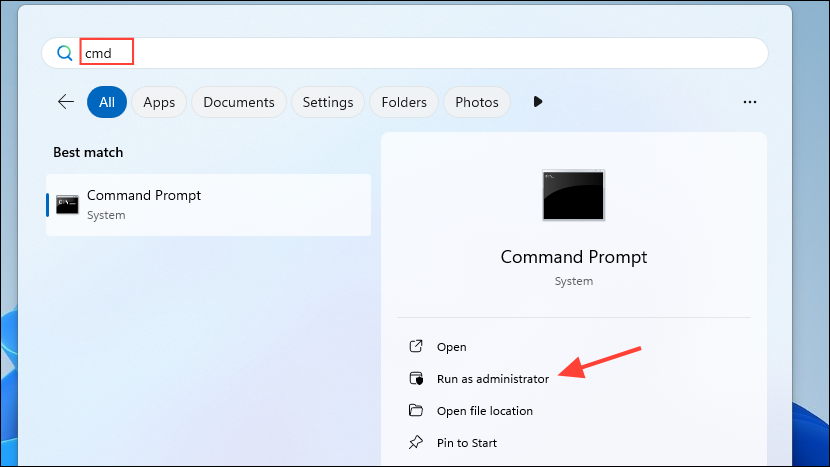Click the large Command Prompt preview thumbnail
Image resolution: width=830 pixels, height=467 pixels.
[573, 195]
